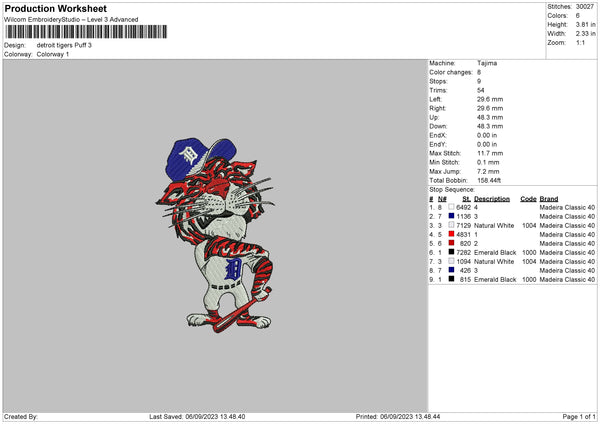Click 'Page 1 of 1' in the footer

[x=579, y=416]
